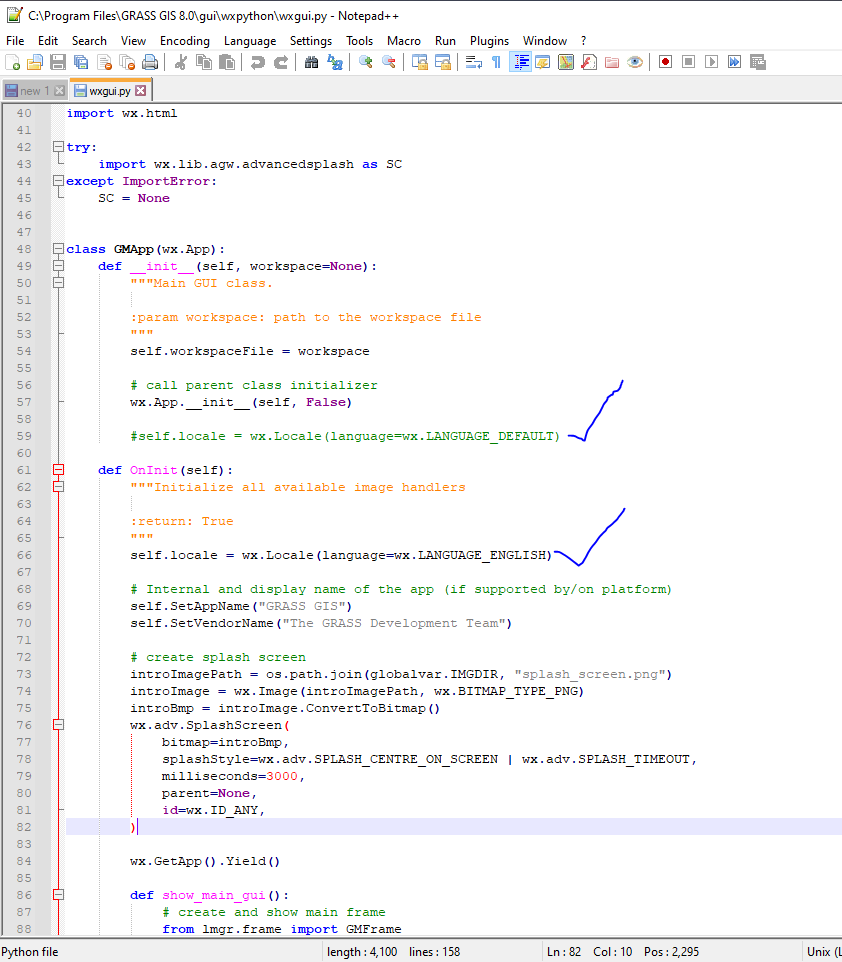Viewport: 842px width, 962px height.
Task: Click the Stop Recording macro icon
Action: 689,62
